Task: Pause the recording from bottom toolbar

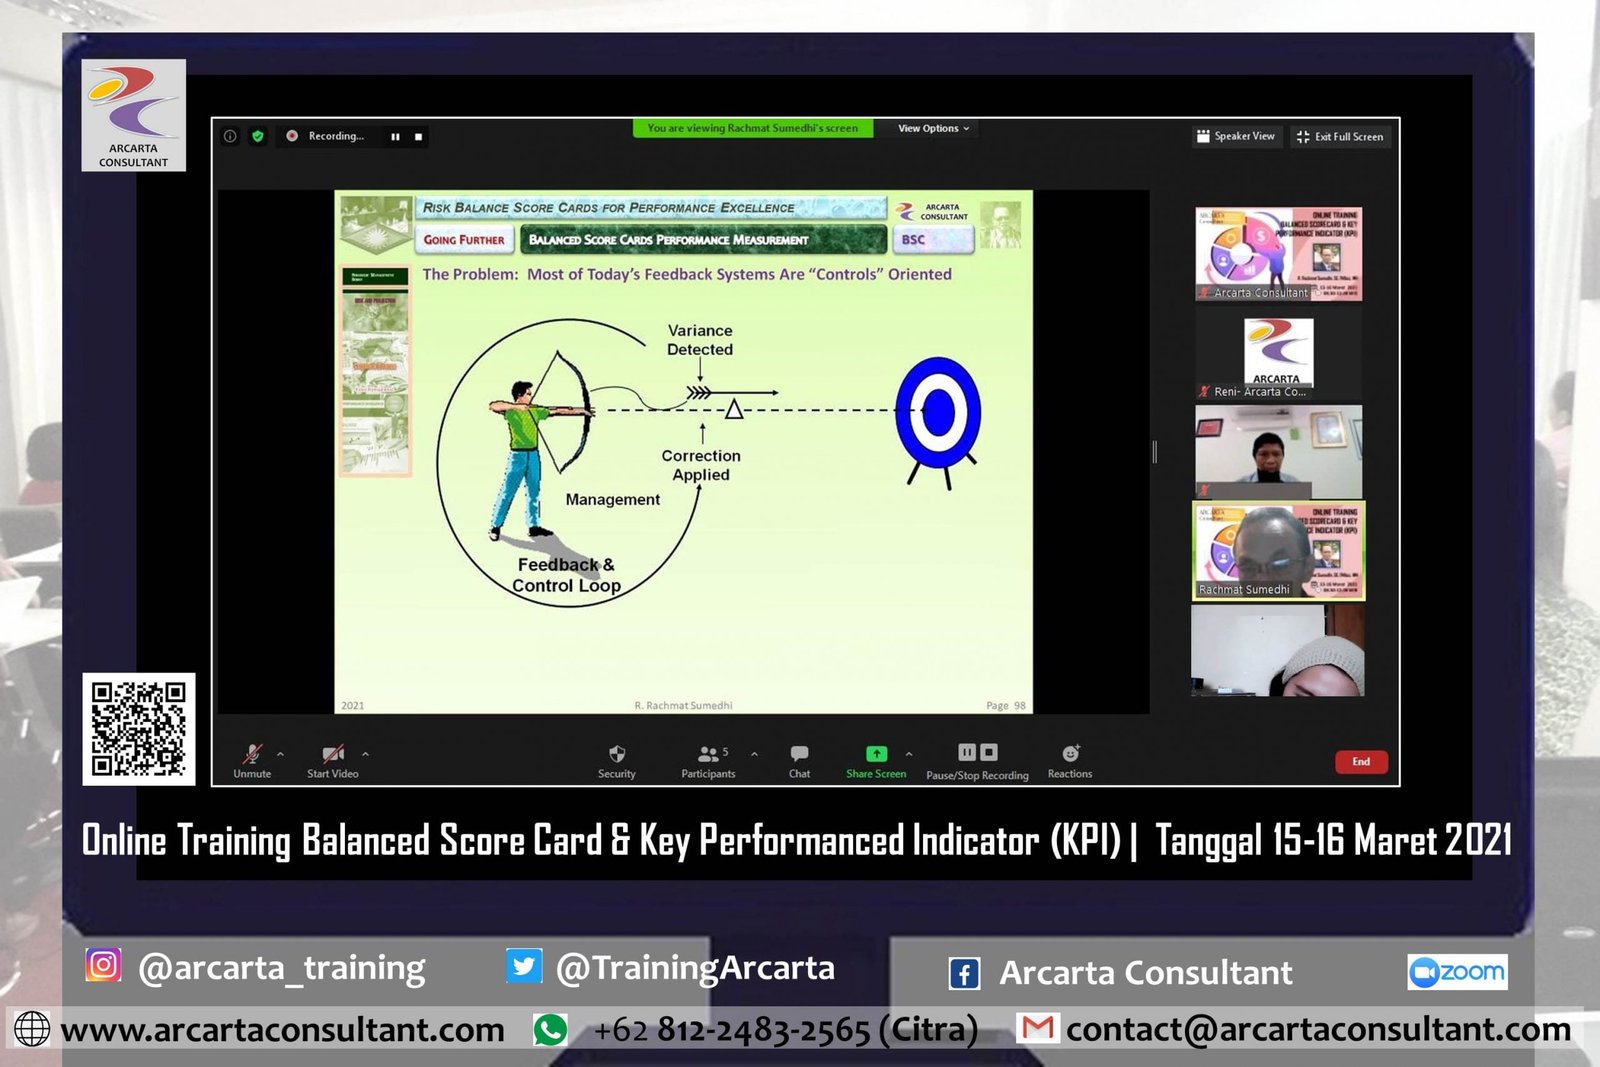Action: [967, 753]
